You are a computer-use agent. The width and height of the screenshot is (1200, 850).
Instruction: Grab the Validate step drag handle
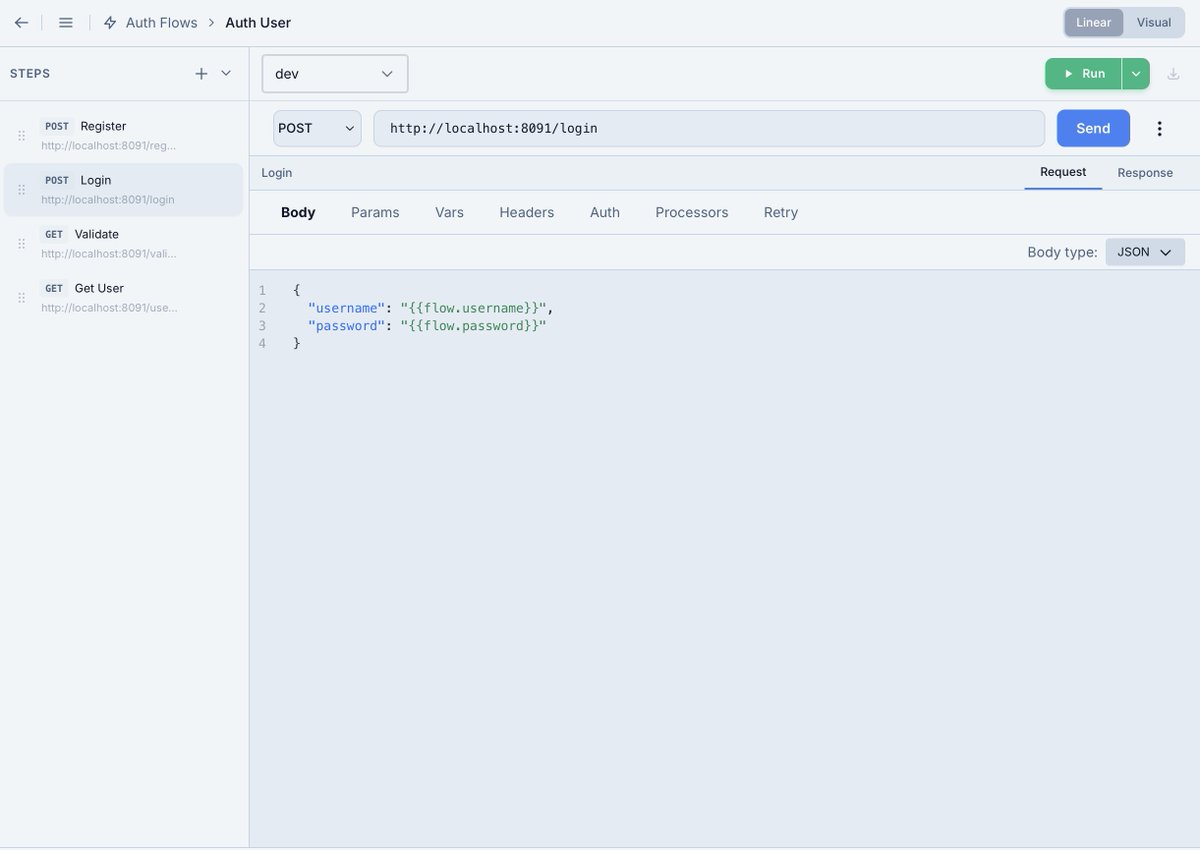21,243
